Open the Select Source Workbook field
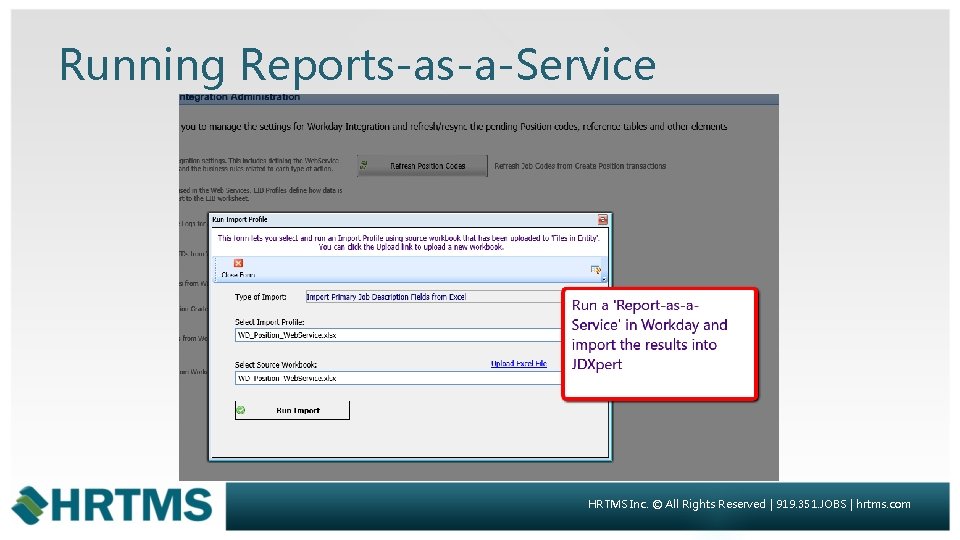960x540 pixels. pos(398,378)
